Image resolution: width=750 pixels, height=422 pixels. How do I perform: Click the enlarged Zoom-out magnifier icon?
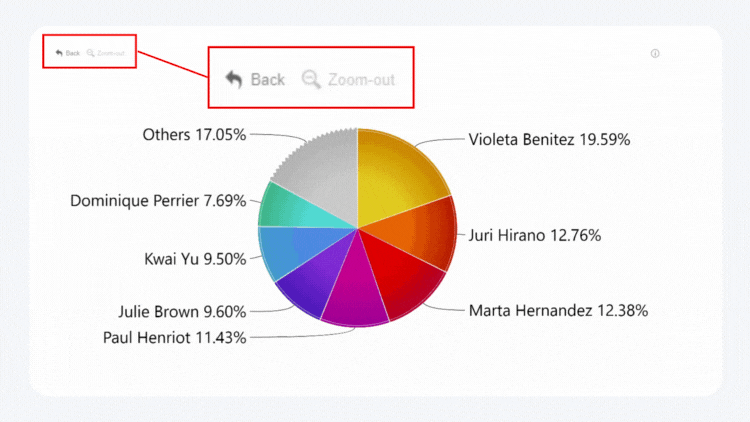(x=311, y=79)
